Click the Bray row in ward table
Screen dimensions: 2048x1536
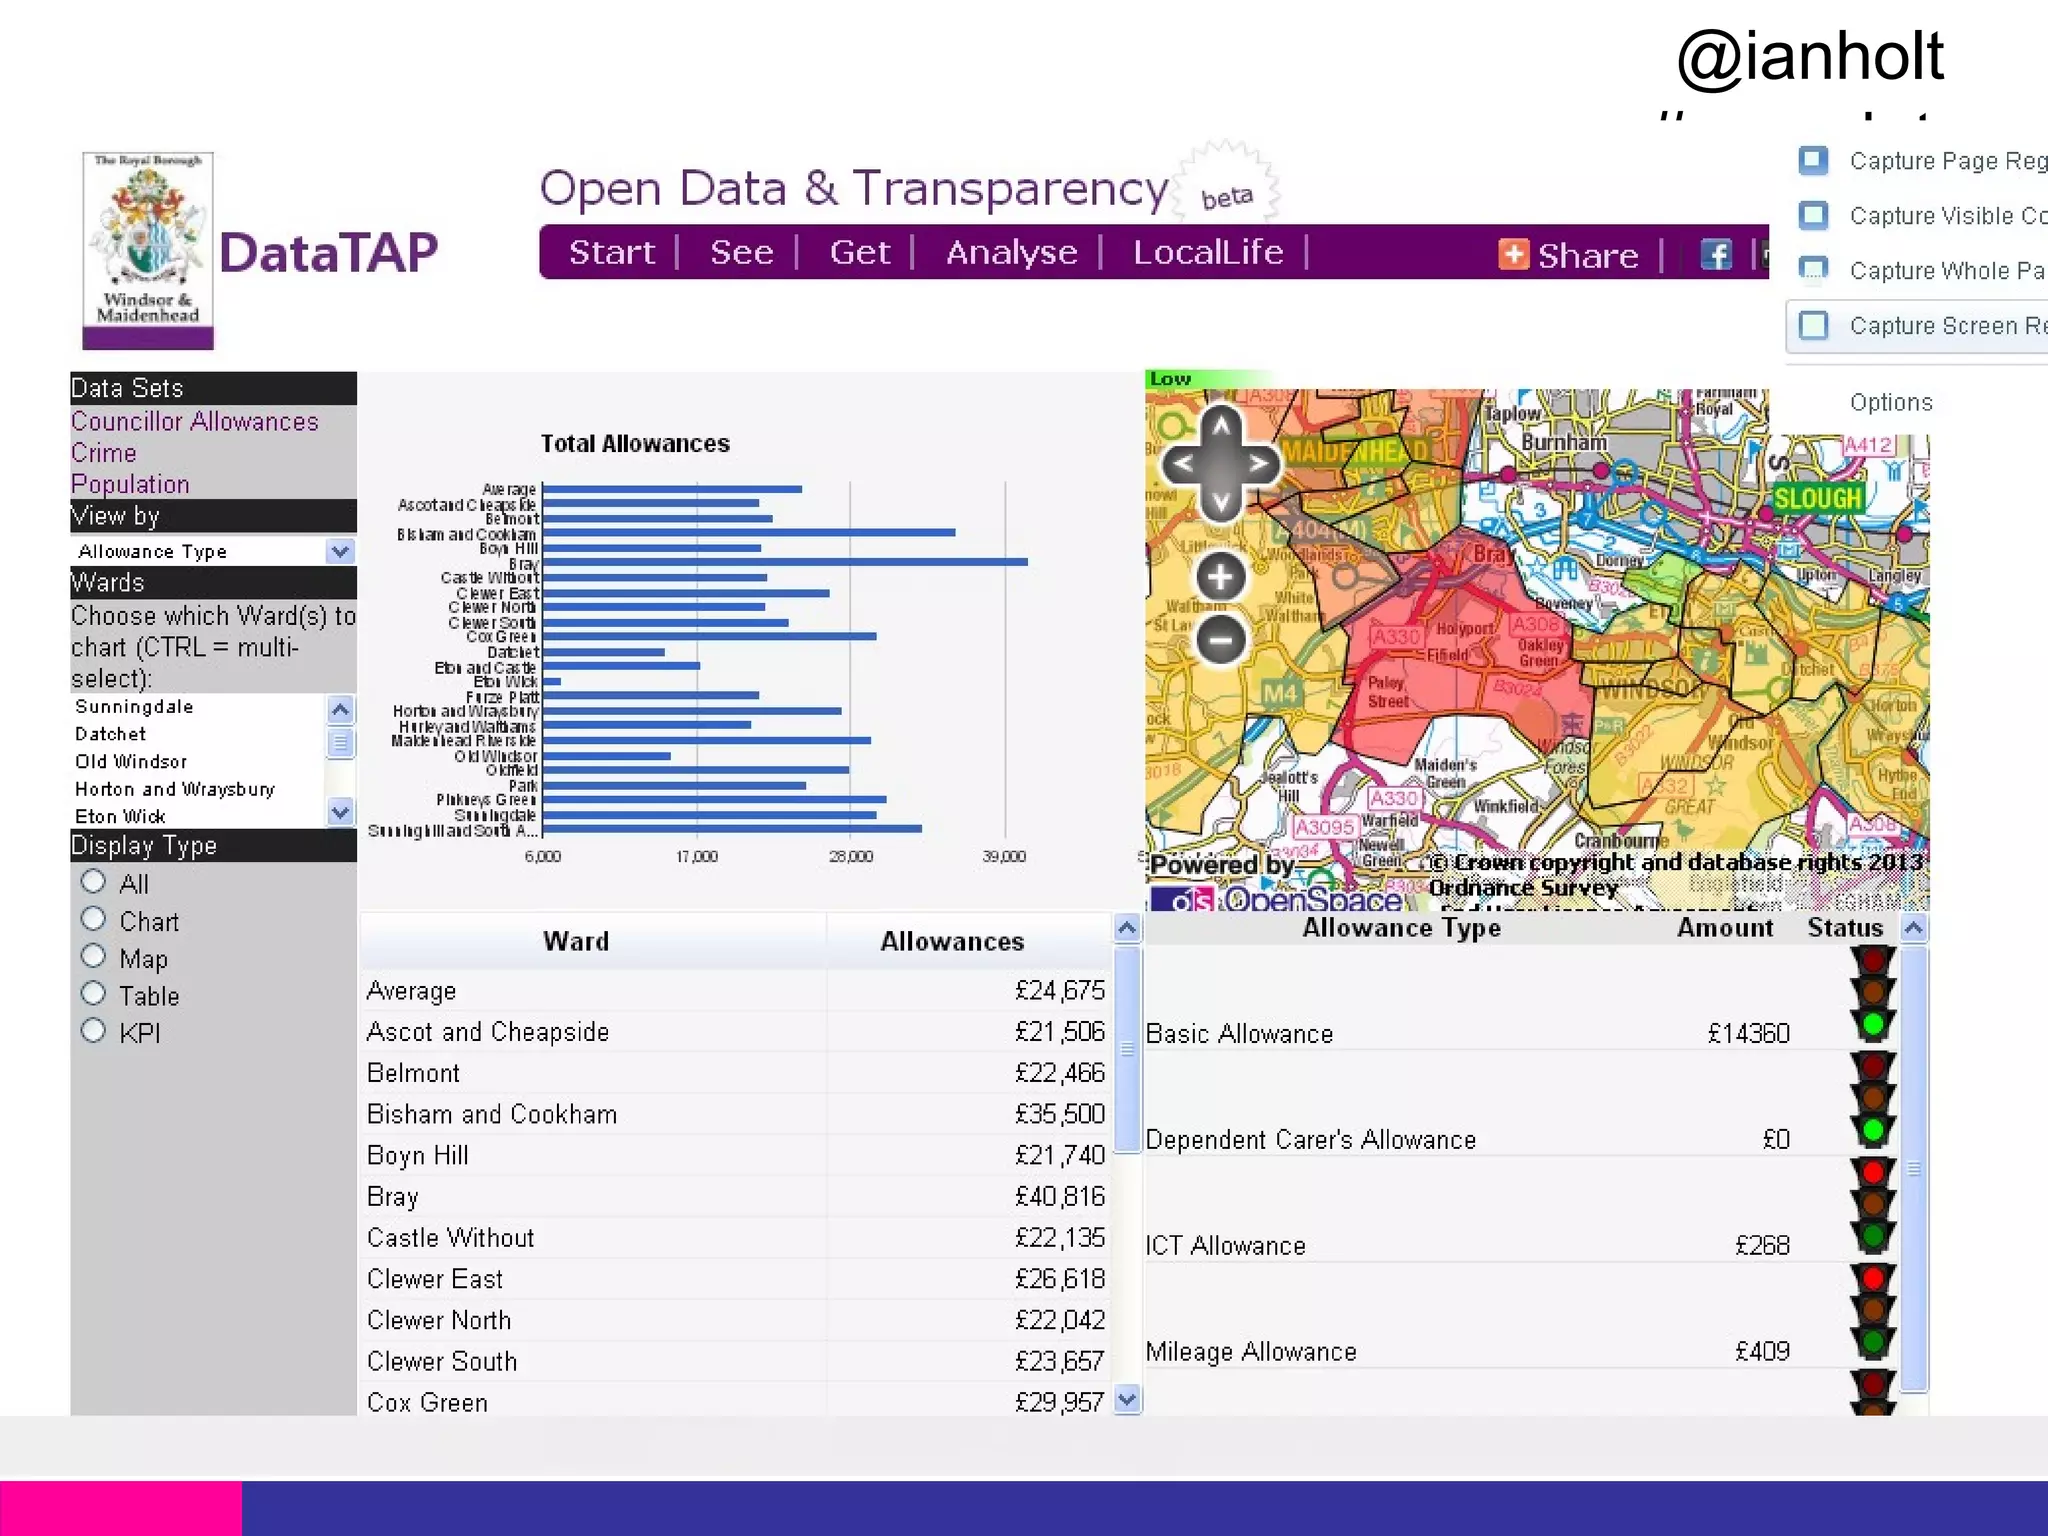click(x=736, y=1196)
